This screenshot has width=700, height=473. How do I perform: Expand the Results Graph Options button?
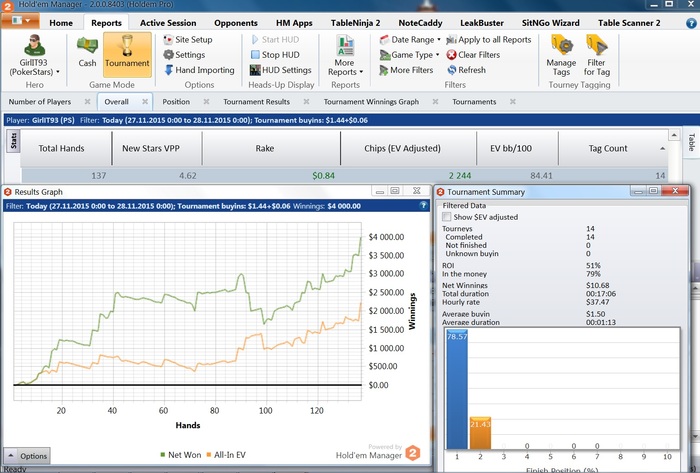tap(27, 456)
